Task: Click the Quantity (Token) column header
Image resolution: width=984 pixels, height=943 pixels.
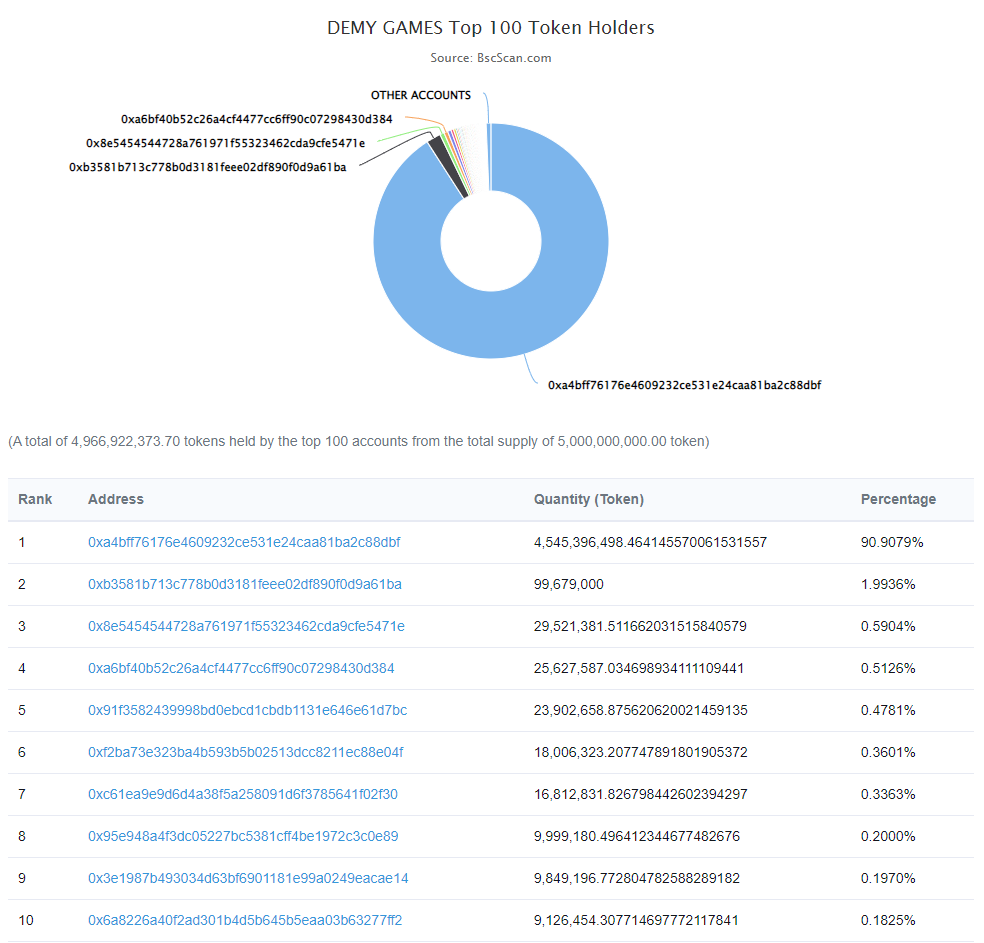Action: [x=589, y=499]
